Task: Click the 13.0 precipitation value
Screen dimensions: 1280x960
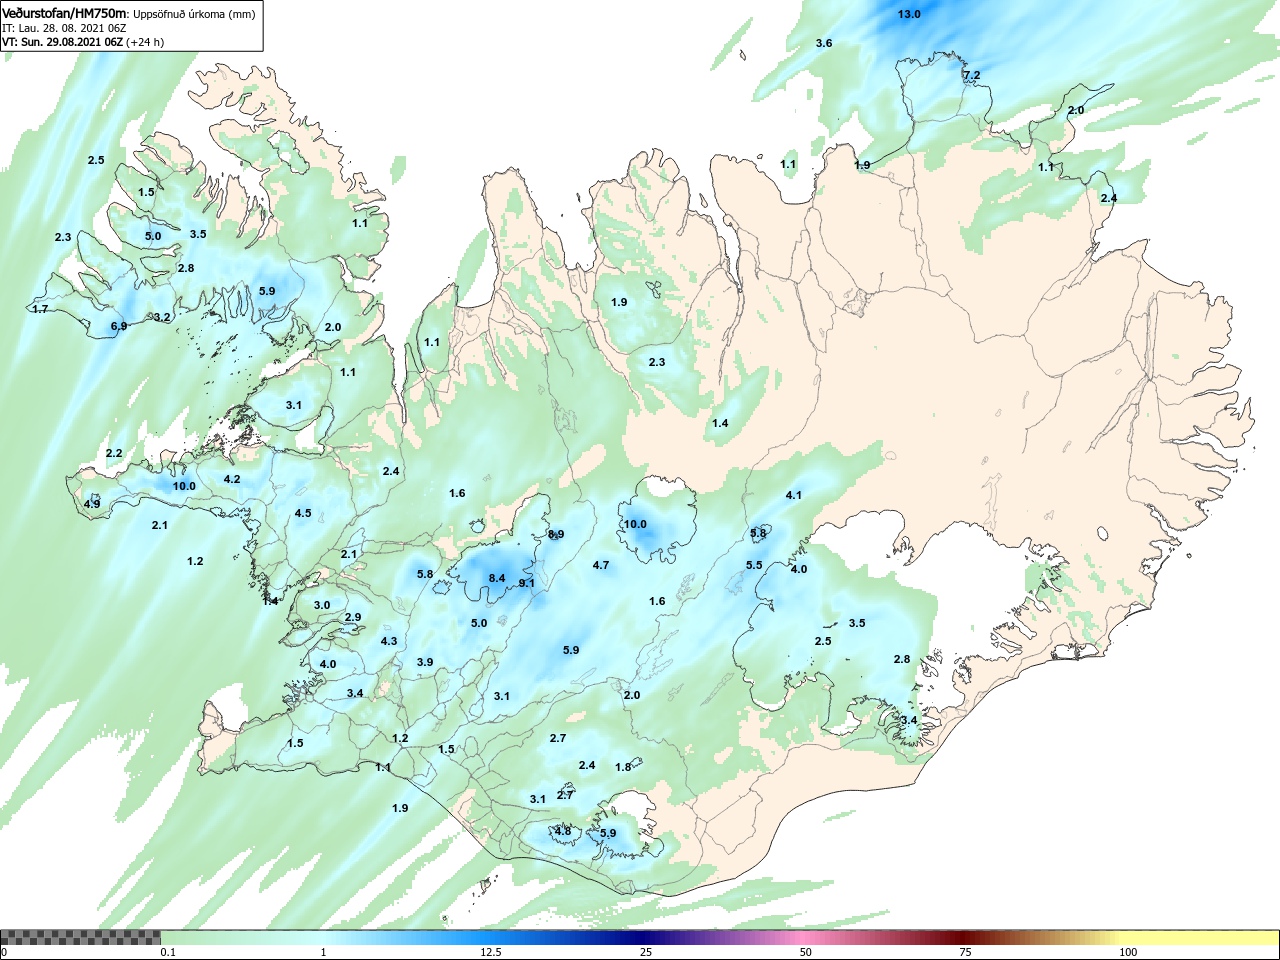Action: coord(909,14)
